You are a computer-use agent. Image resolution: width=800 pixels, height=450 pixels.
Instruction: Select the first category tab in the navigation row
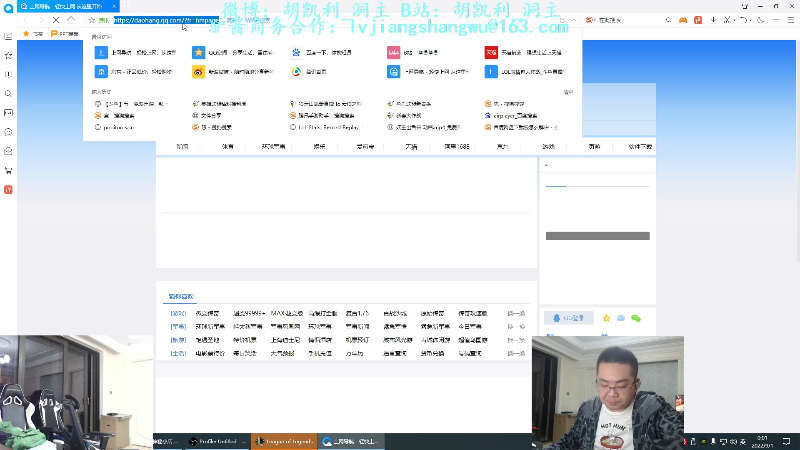click(182, 147)
